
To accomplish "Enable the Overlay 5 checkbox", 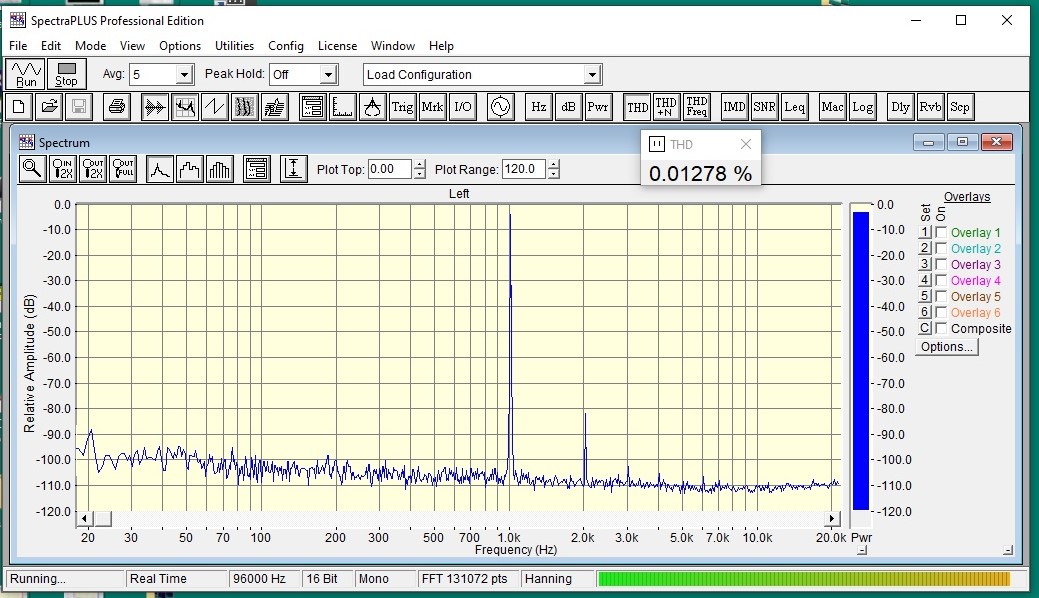I will [941, 296].
